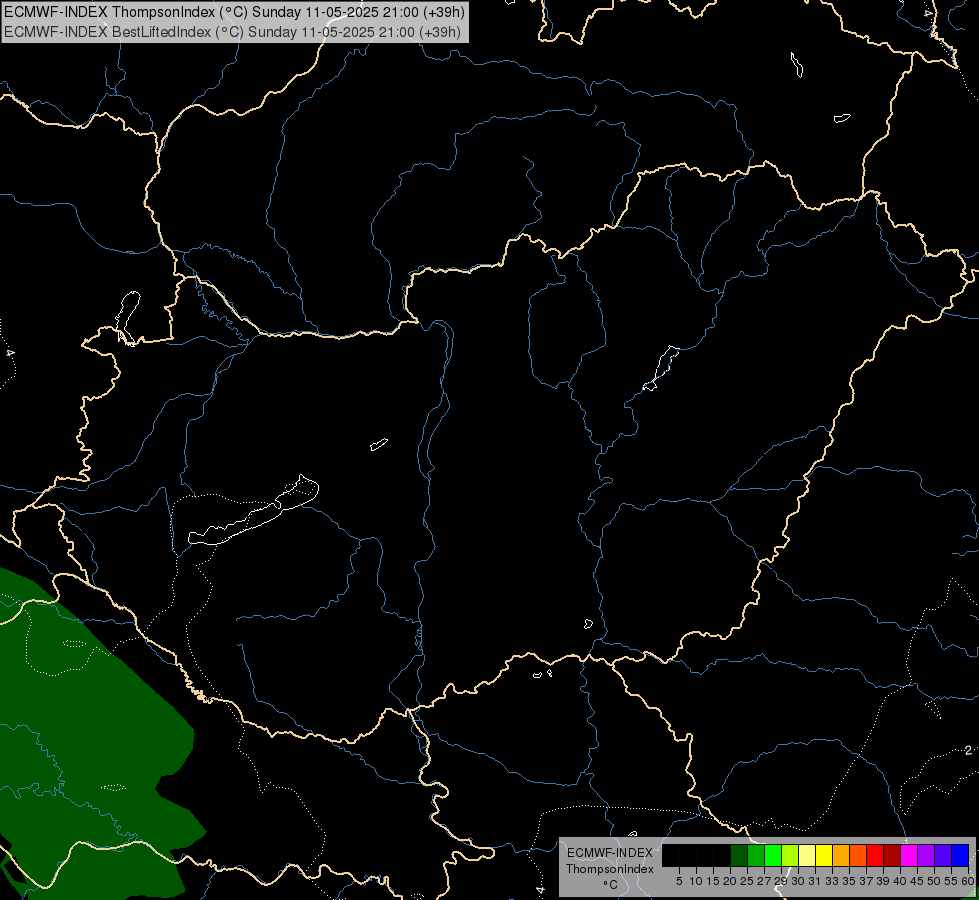Screen dimensions: 979x900
Task: Pick the violet 50-55 legend swatch
Action: tap(943, 855)
